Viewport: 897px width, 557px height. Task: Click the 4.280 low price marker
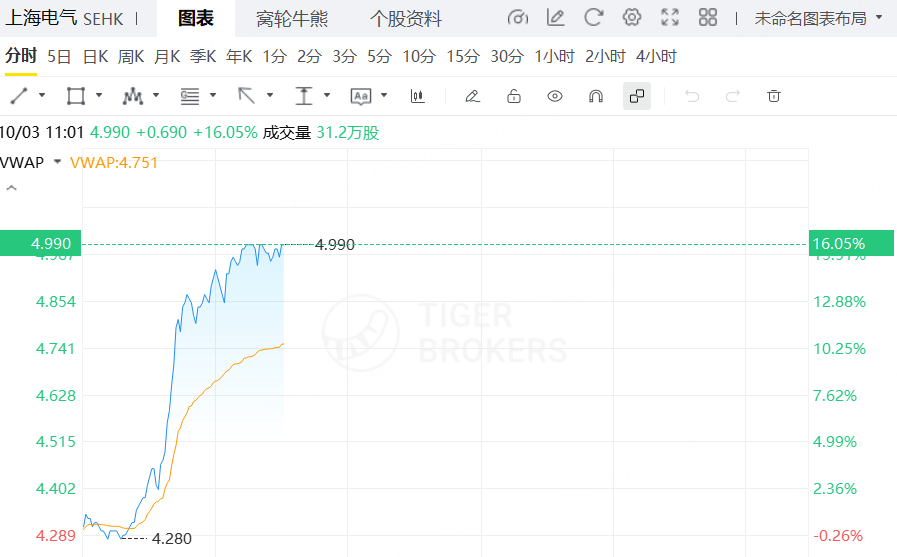pos(172,539)
